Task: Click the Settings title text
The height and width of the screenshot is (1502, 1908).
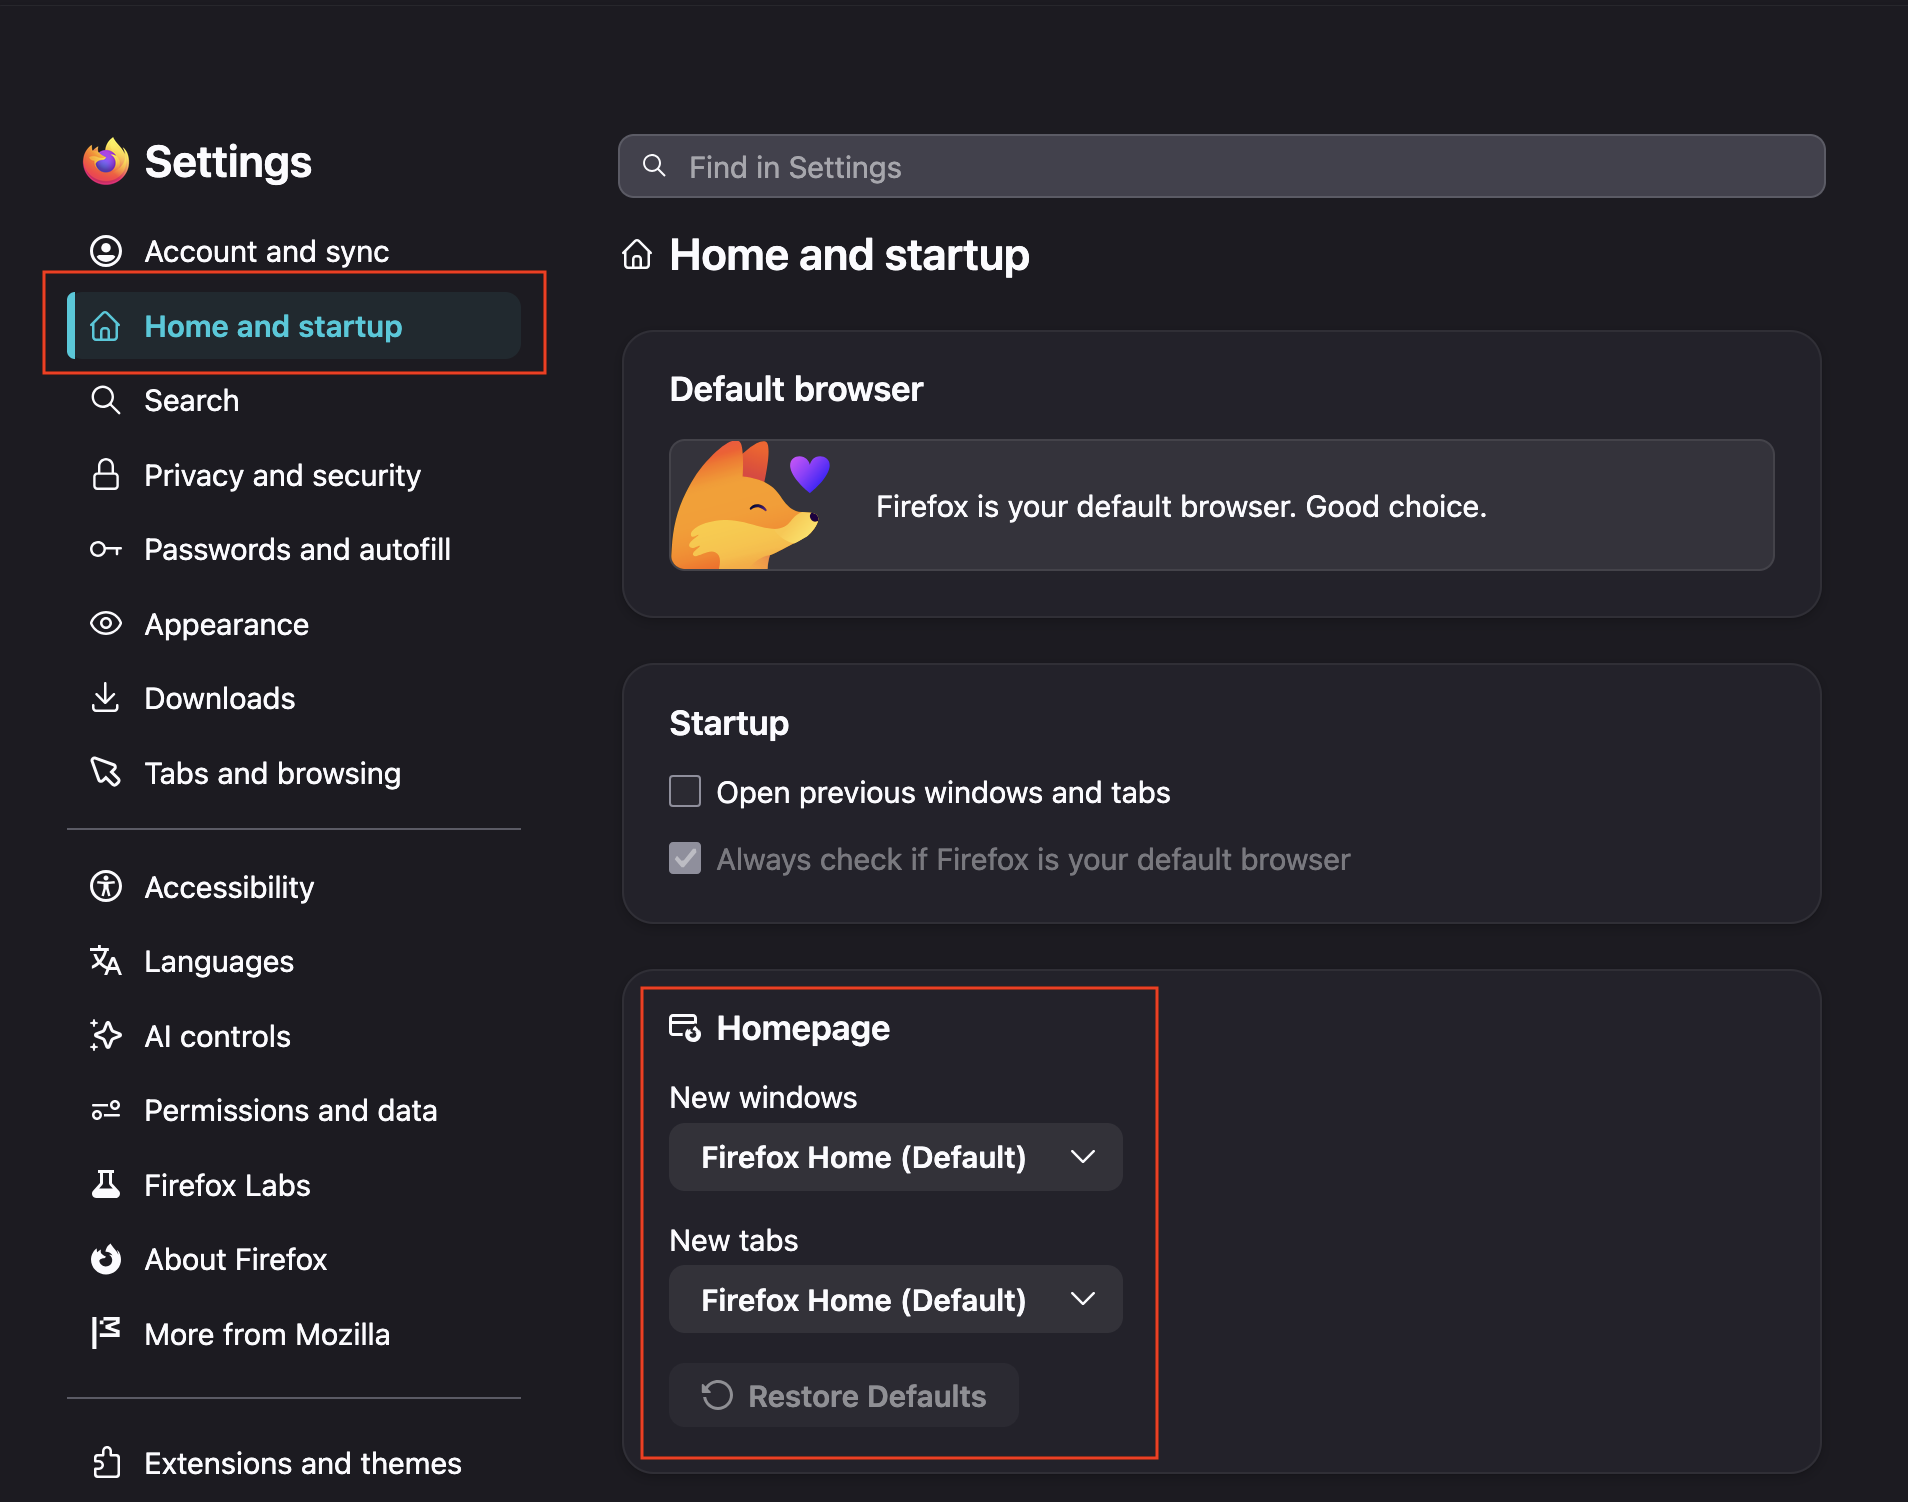Action: (x=228, y=162)
